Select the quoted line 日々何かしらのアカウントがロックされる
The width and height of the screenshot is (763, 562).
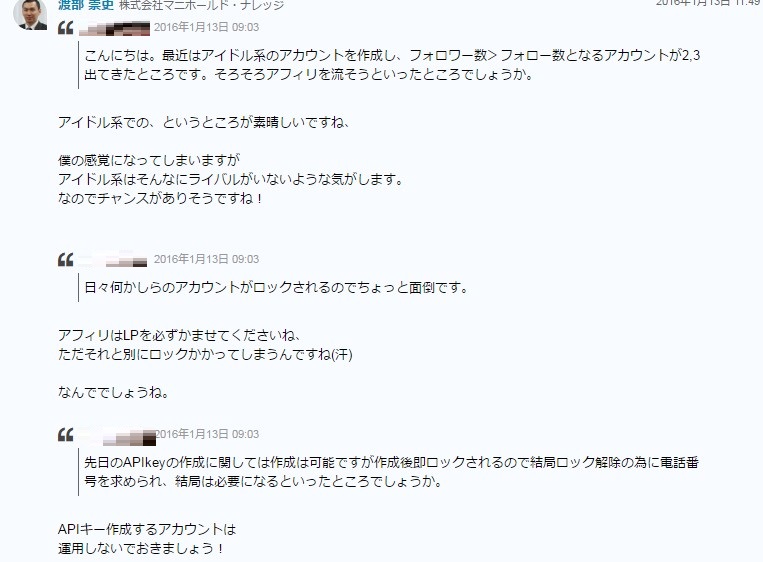[276, 288]
